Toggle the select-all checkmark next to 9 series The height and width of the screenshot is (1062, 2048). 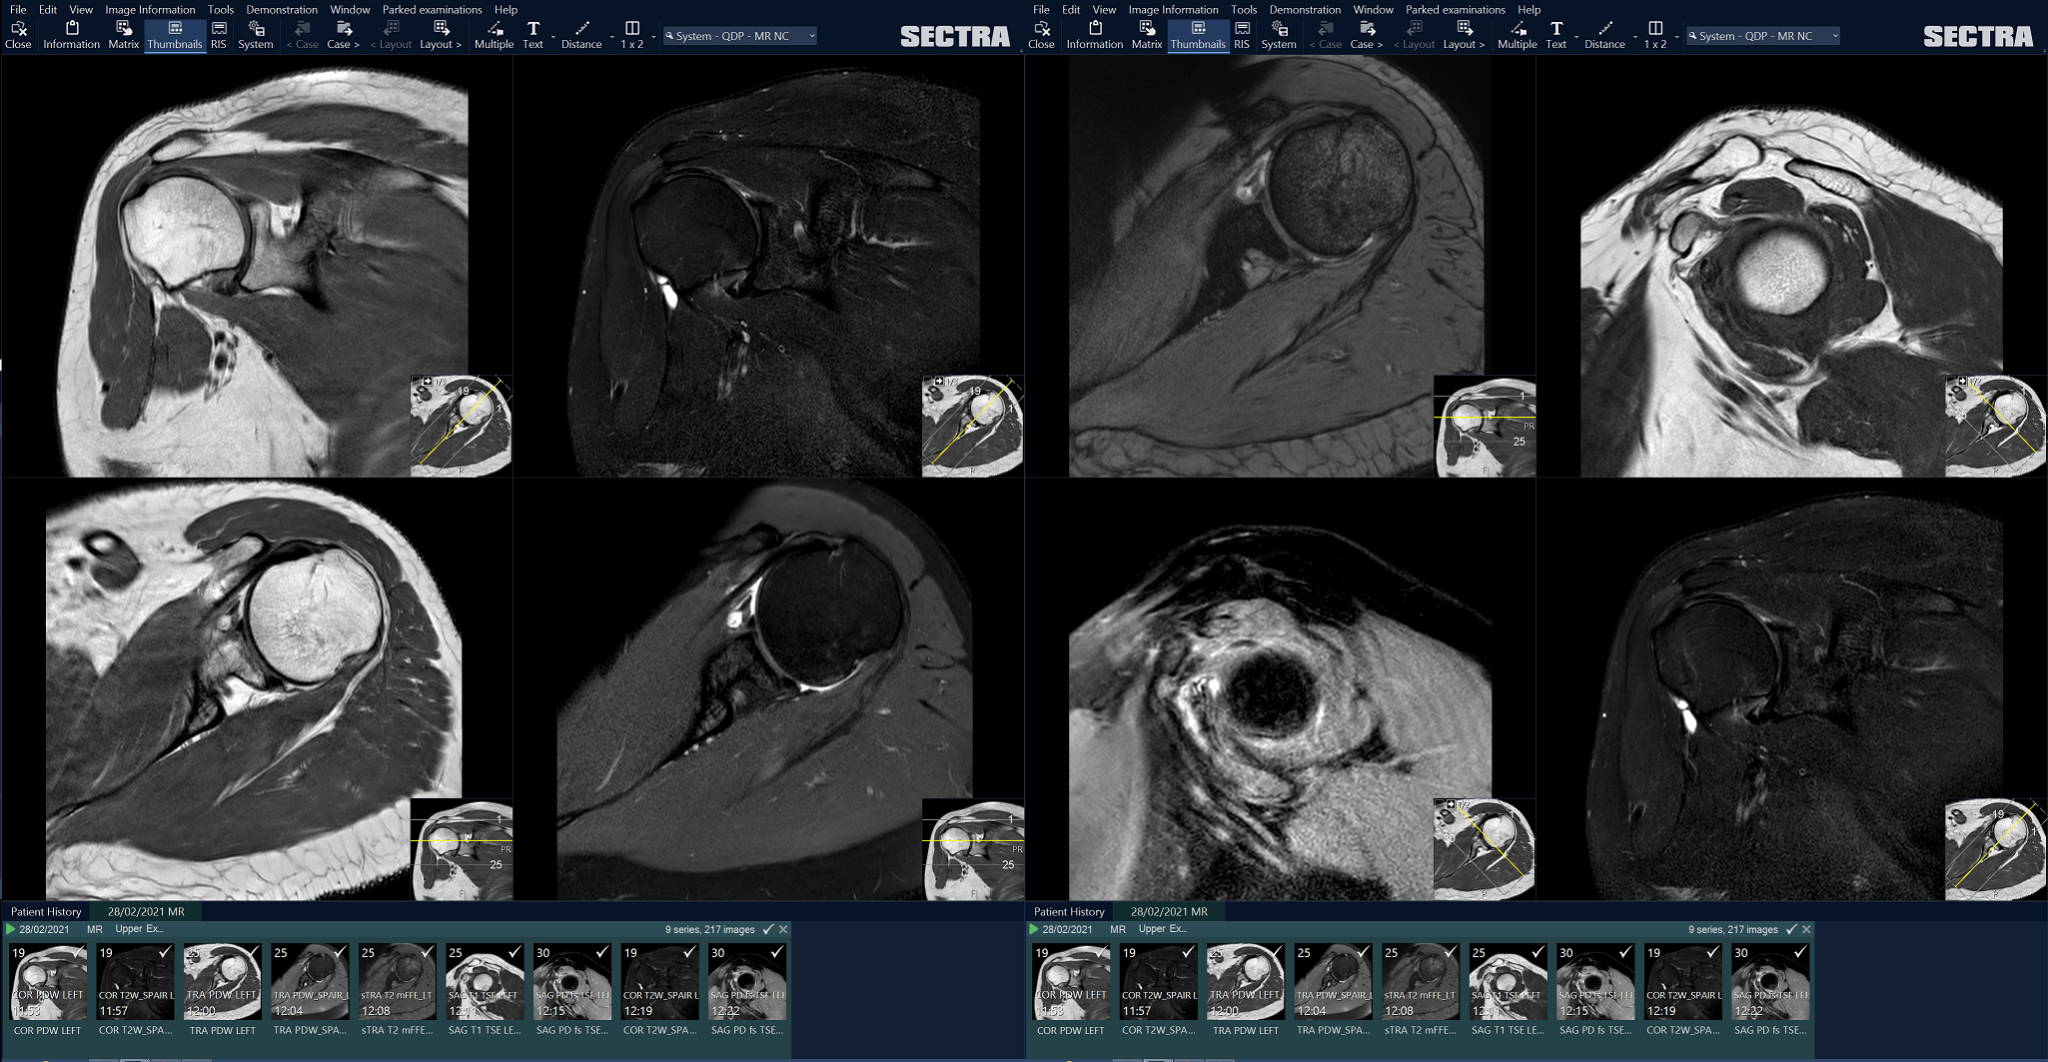coord(767,929)
